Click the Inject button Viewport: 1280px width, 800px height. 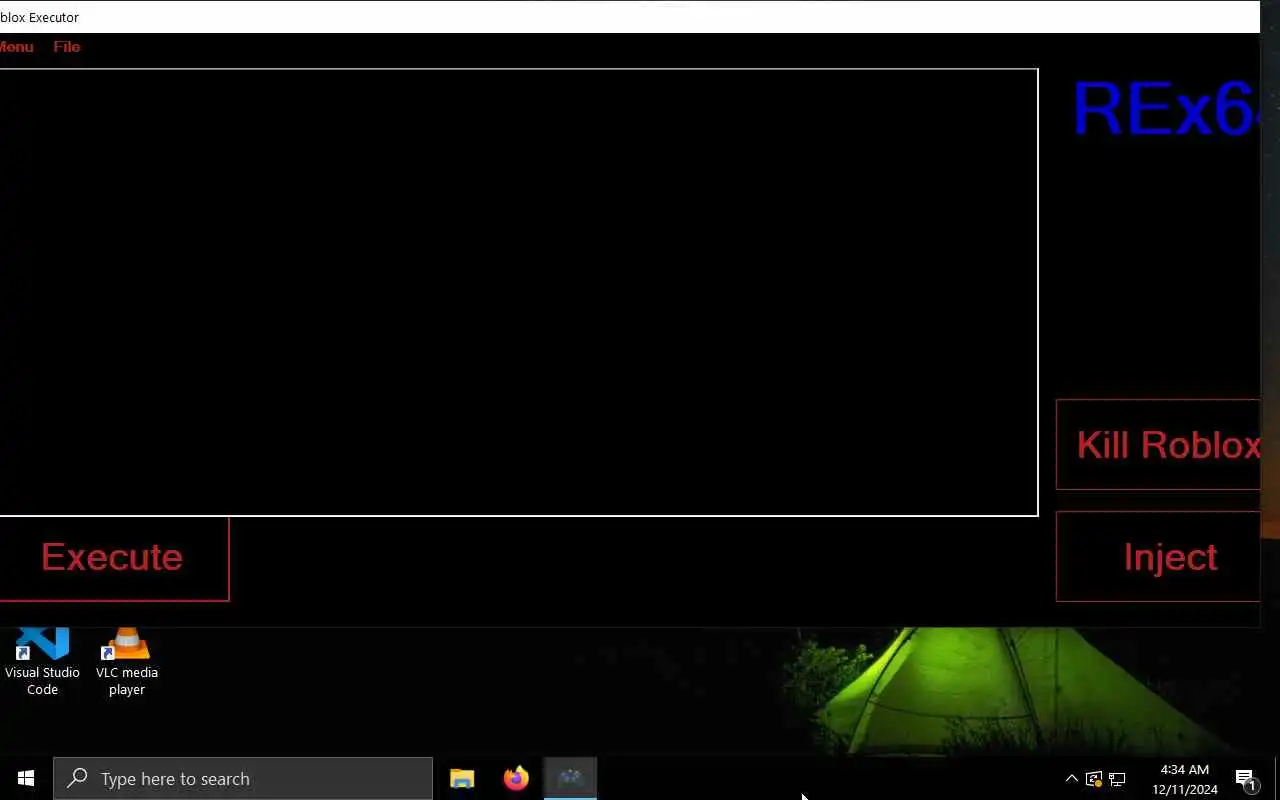(x=1158, y=557)
